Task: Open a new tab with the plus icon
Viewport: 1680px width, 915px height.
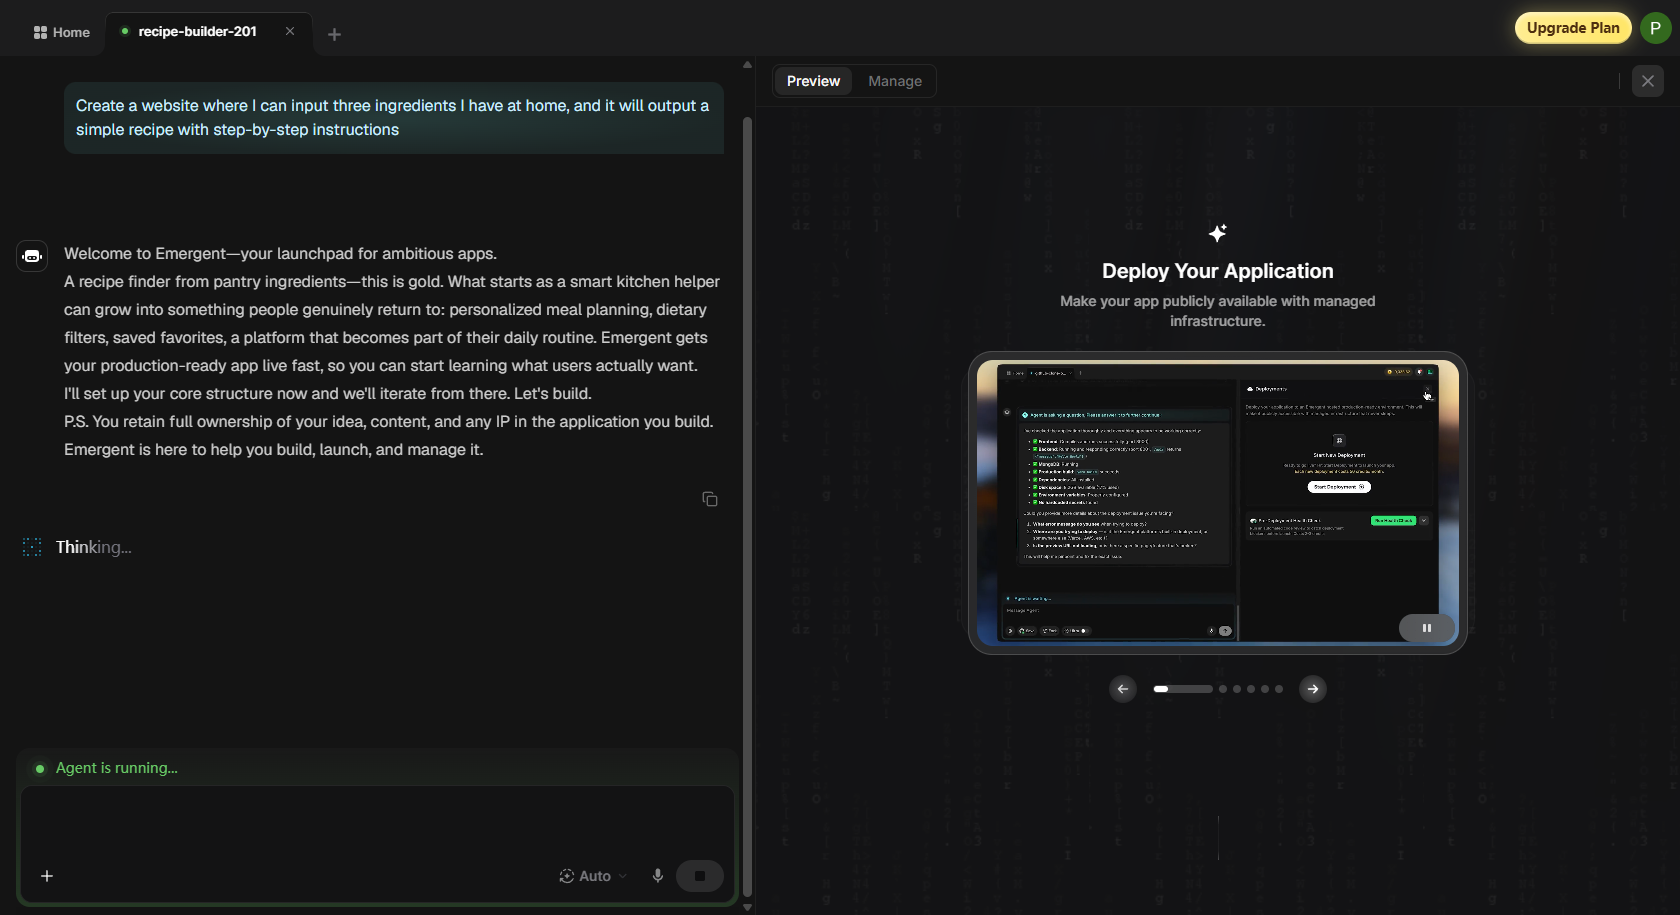Action: pyautogui.click(x=334, y=34)
